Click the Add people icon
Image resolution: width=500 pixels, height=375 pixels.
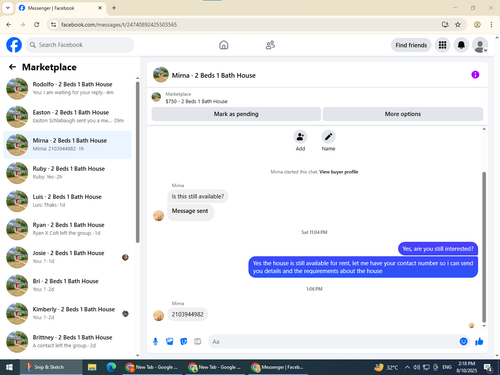tap(300, 137)
